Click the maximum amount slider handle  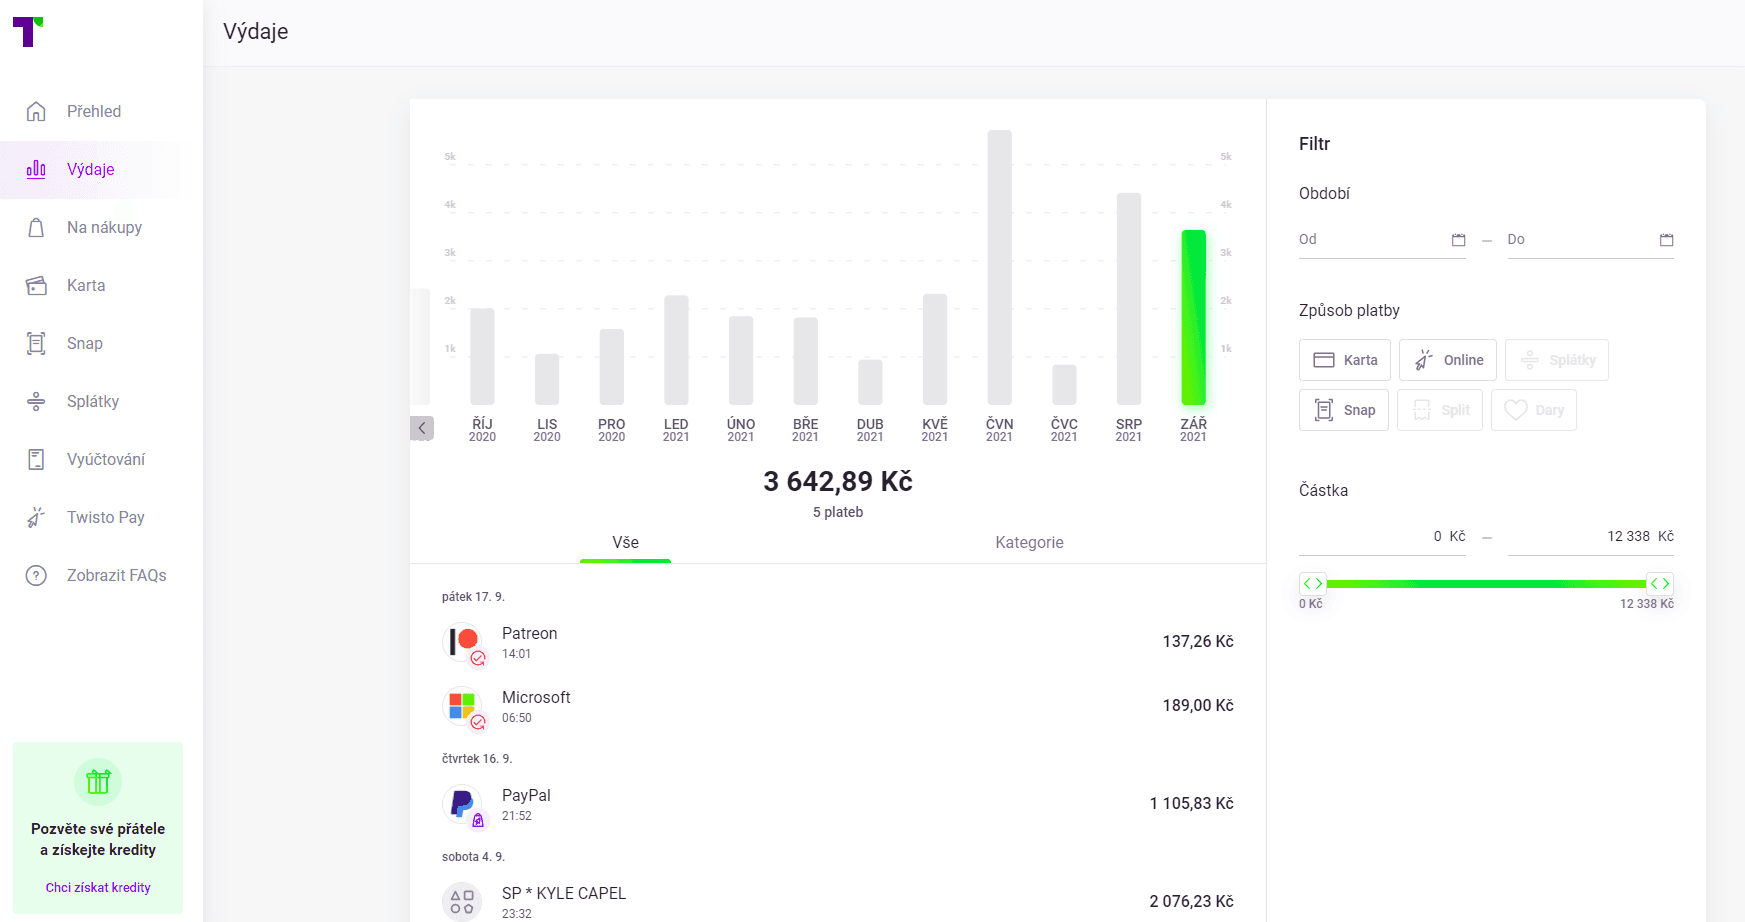tap(1660, 583)
